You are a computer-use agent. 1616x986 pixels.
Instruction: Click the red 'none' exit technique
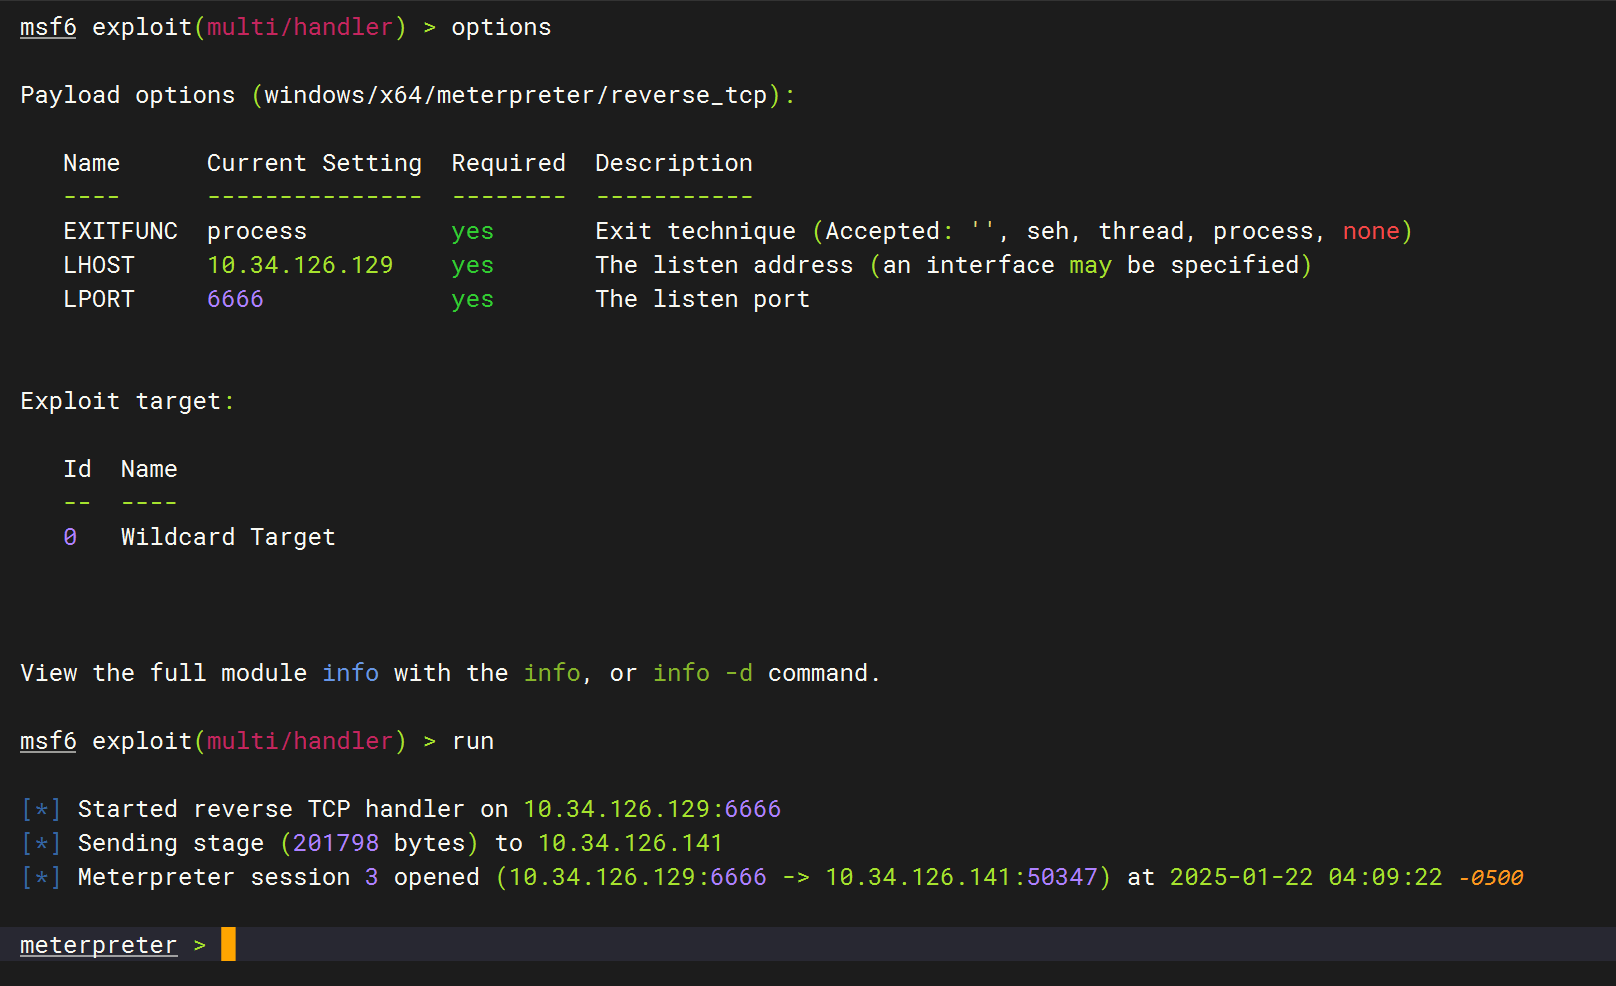(x=1371, y=231)
